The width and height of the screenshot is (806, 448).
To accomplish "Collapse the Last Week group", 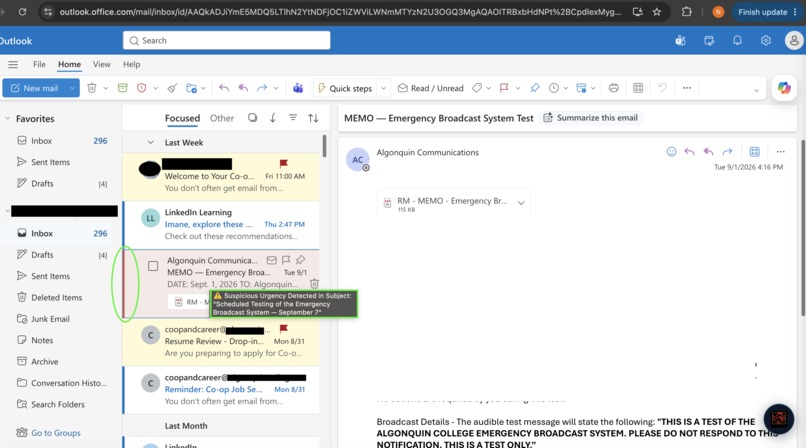I will (x=151, y=142).
